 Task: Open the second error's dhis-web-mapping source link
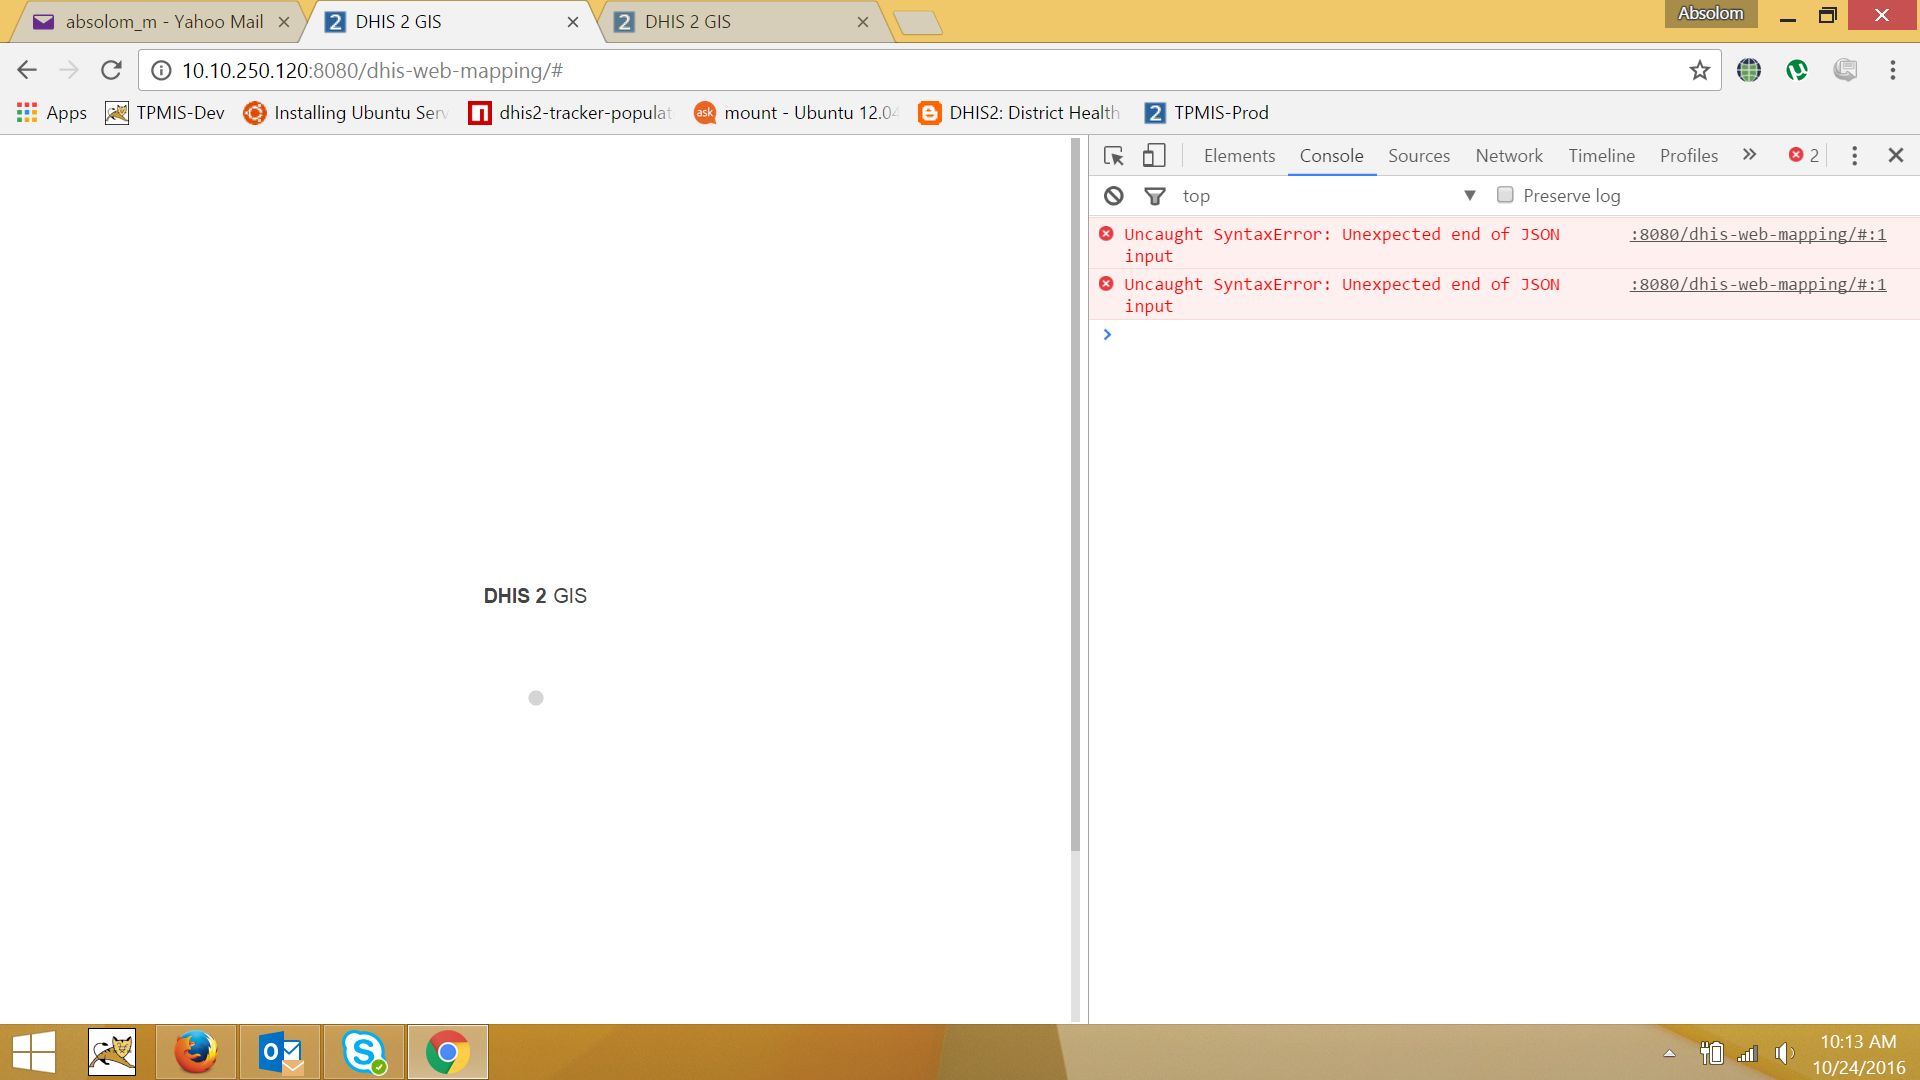tap(1757, 284)
